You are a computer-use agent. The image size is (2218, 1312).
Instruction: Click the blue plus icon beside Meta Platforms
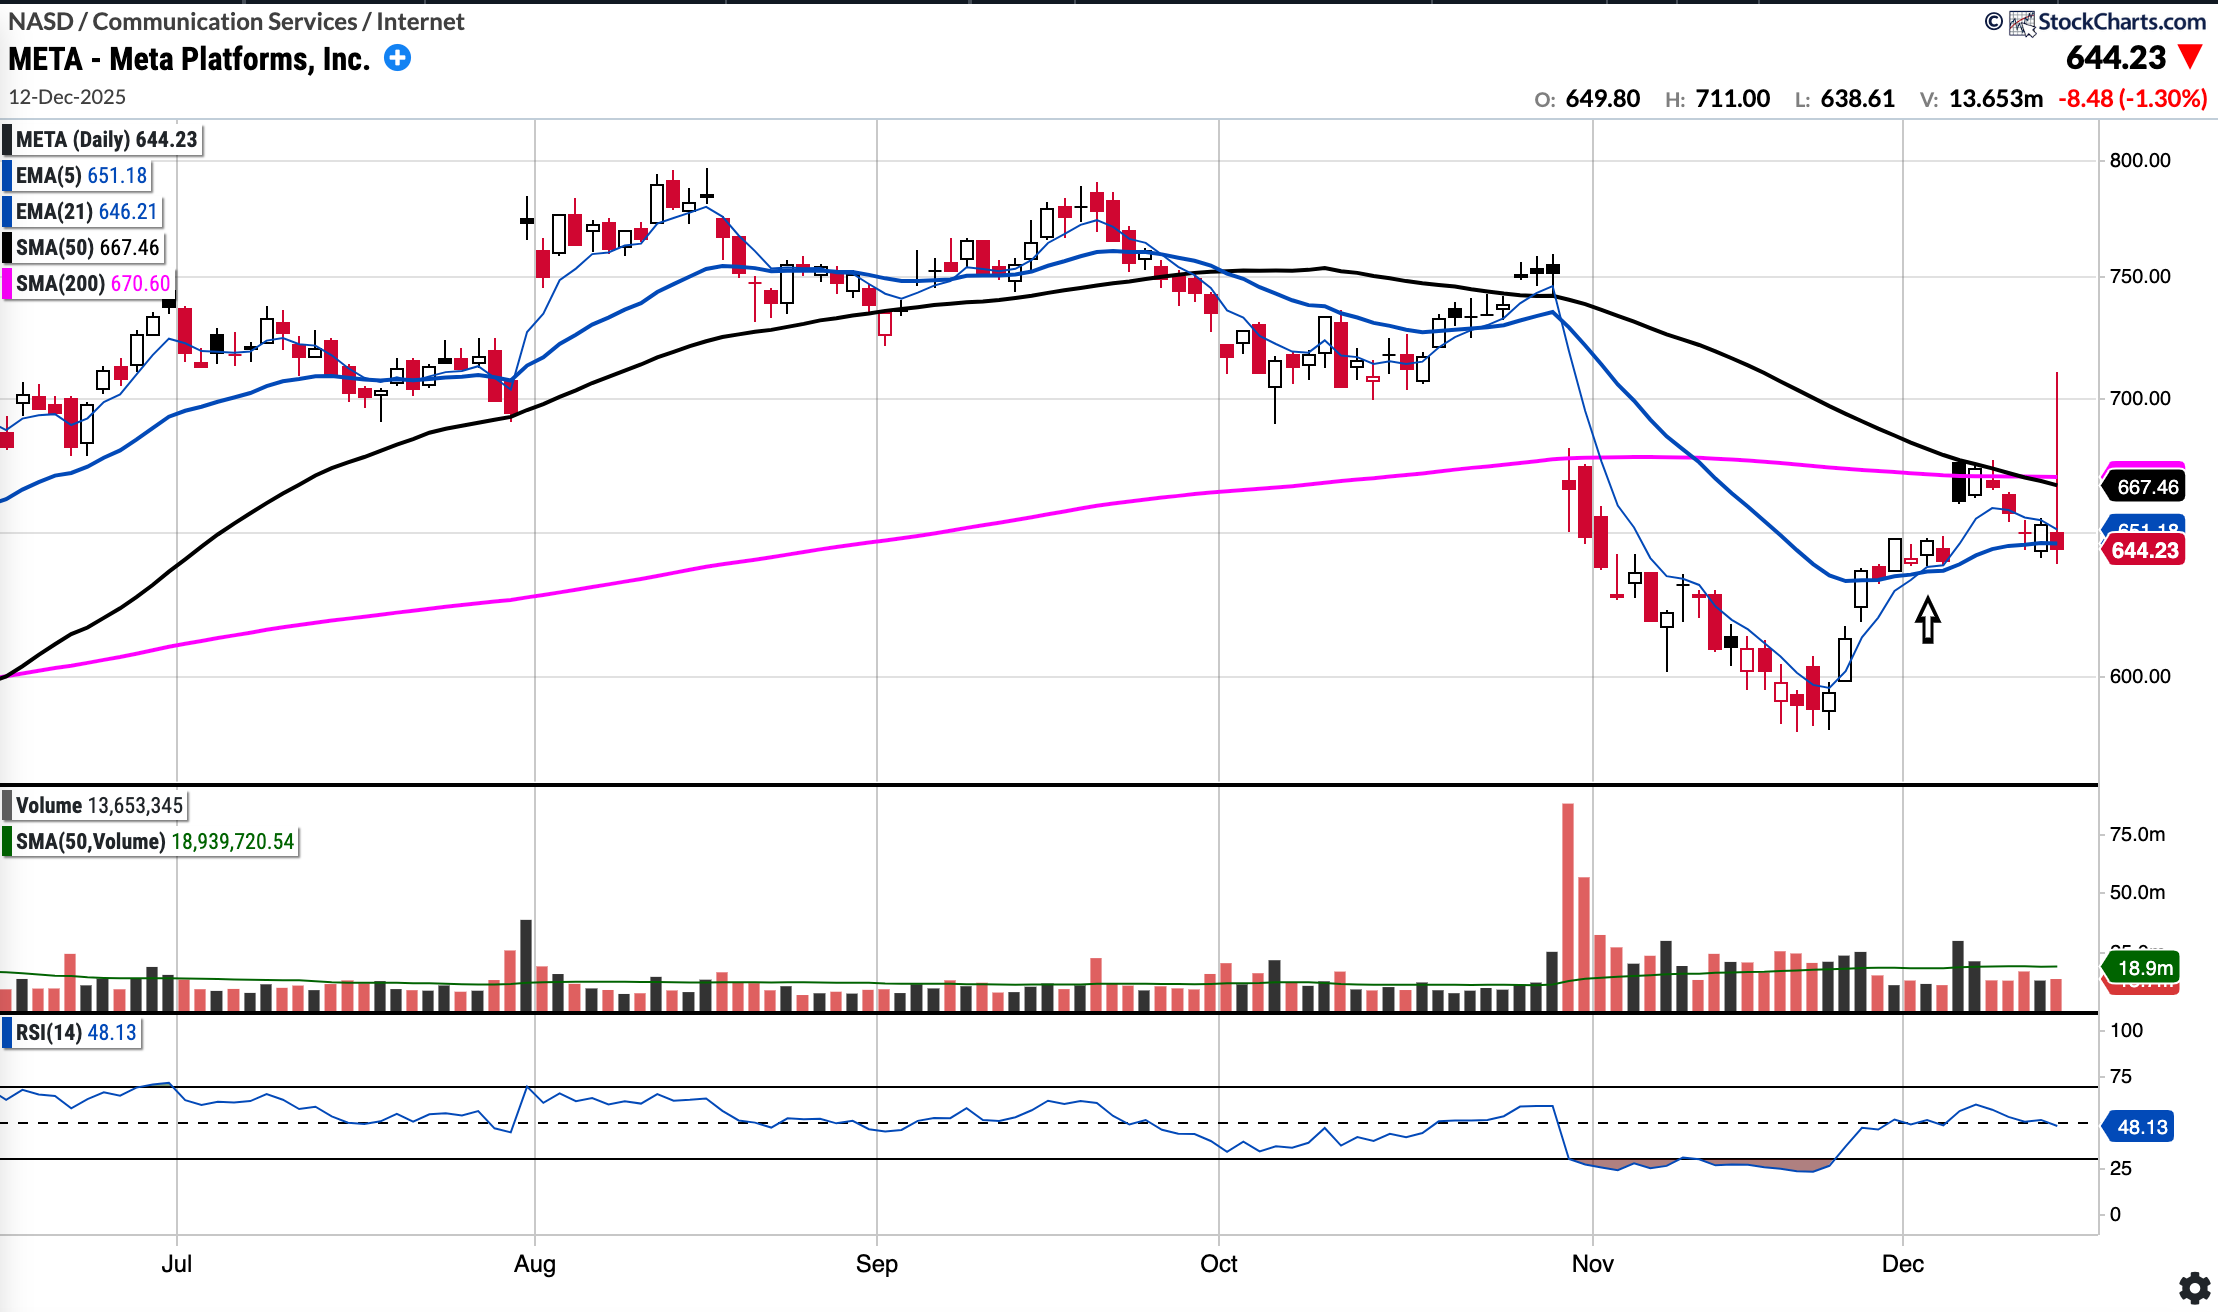click(x=397, y=58)
